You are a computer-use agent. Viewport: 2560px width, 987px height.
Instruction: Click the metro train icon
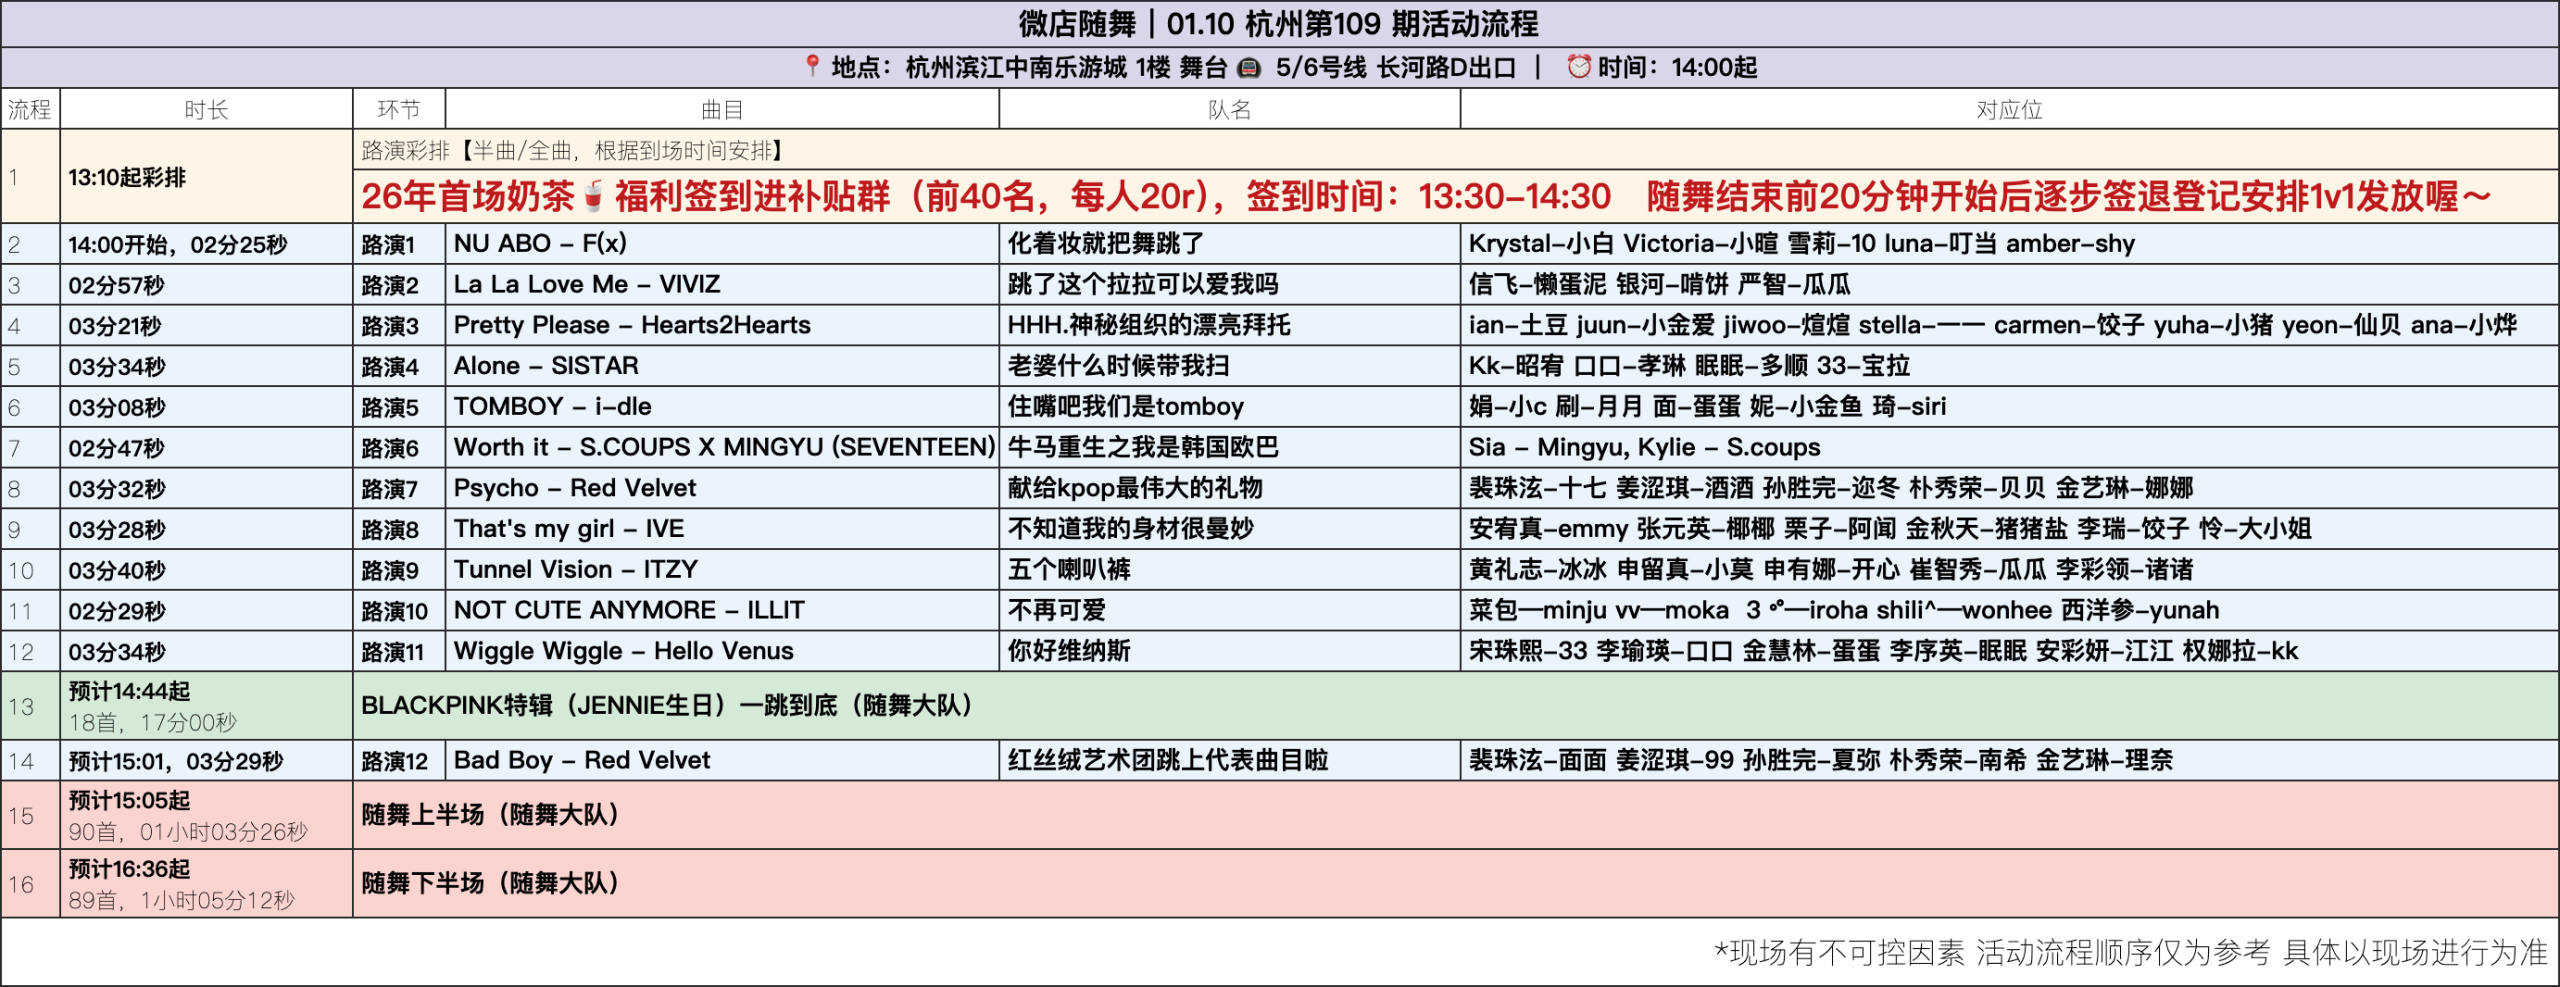tap(1249, 68)
